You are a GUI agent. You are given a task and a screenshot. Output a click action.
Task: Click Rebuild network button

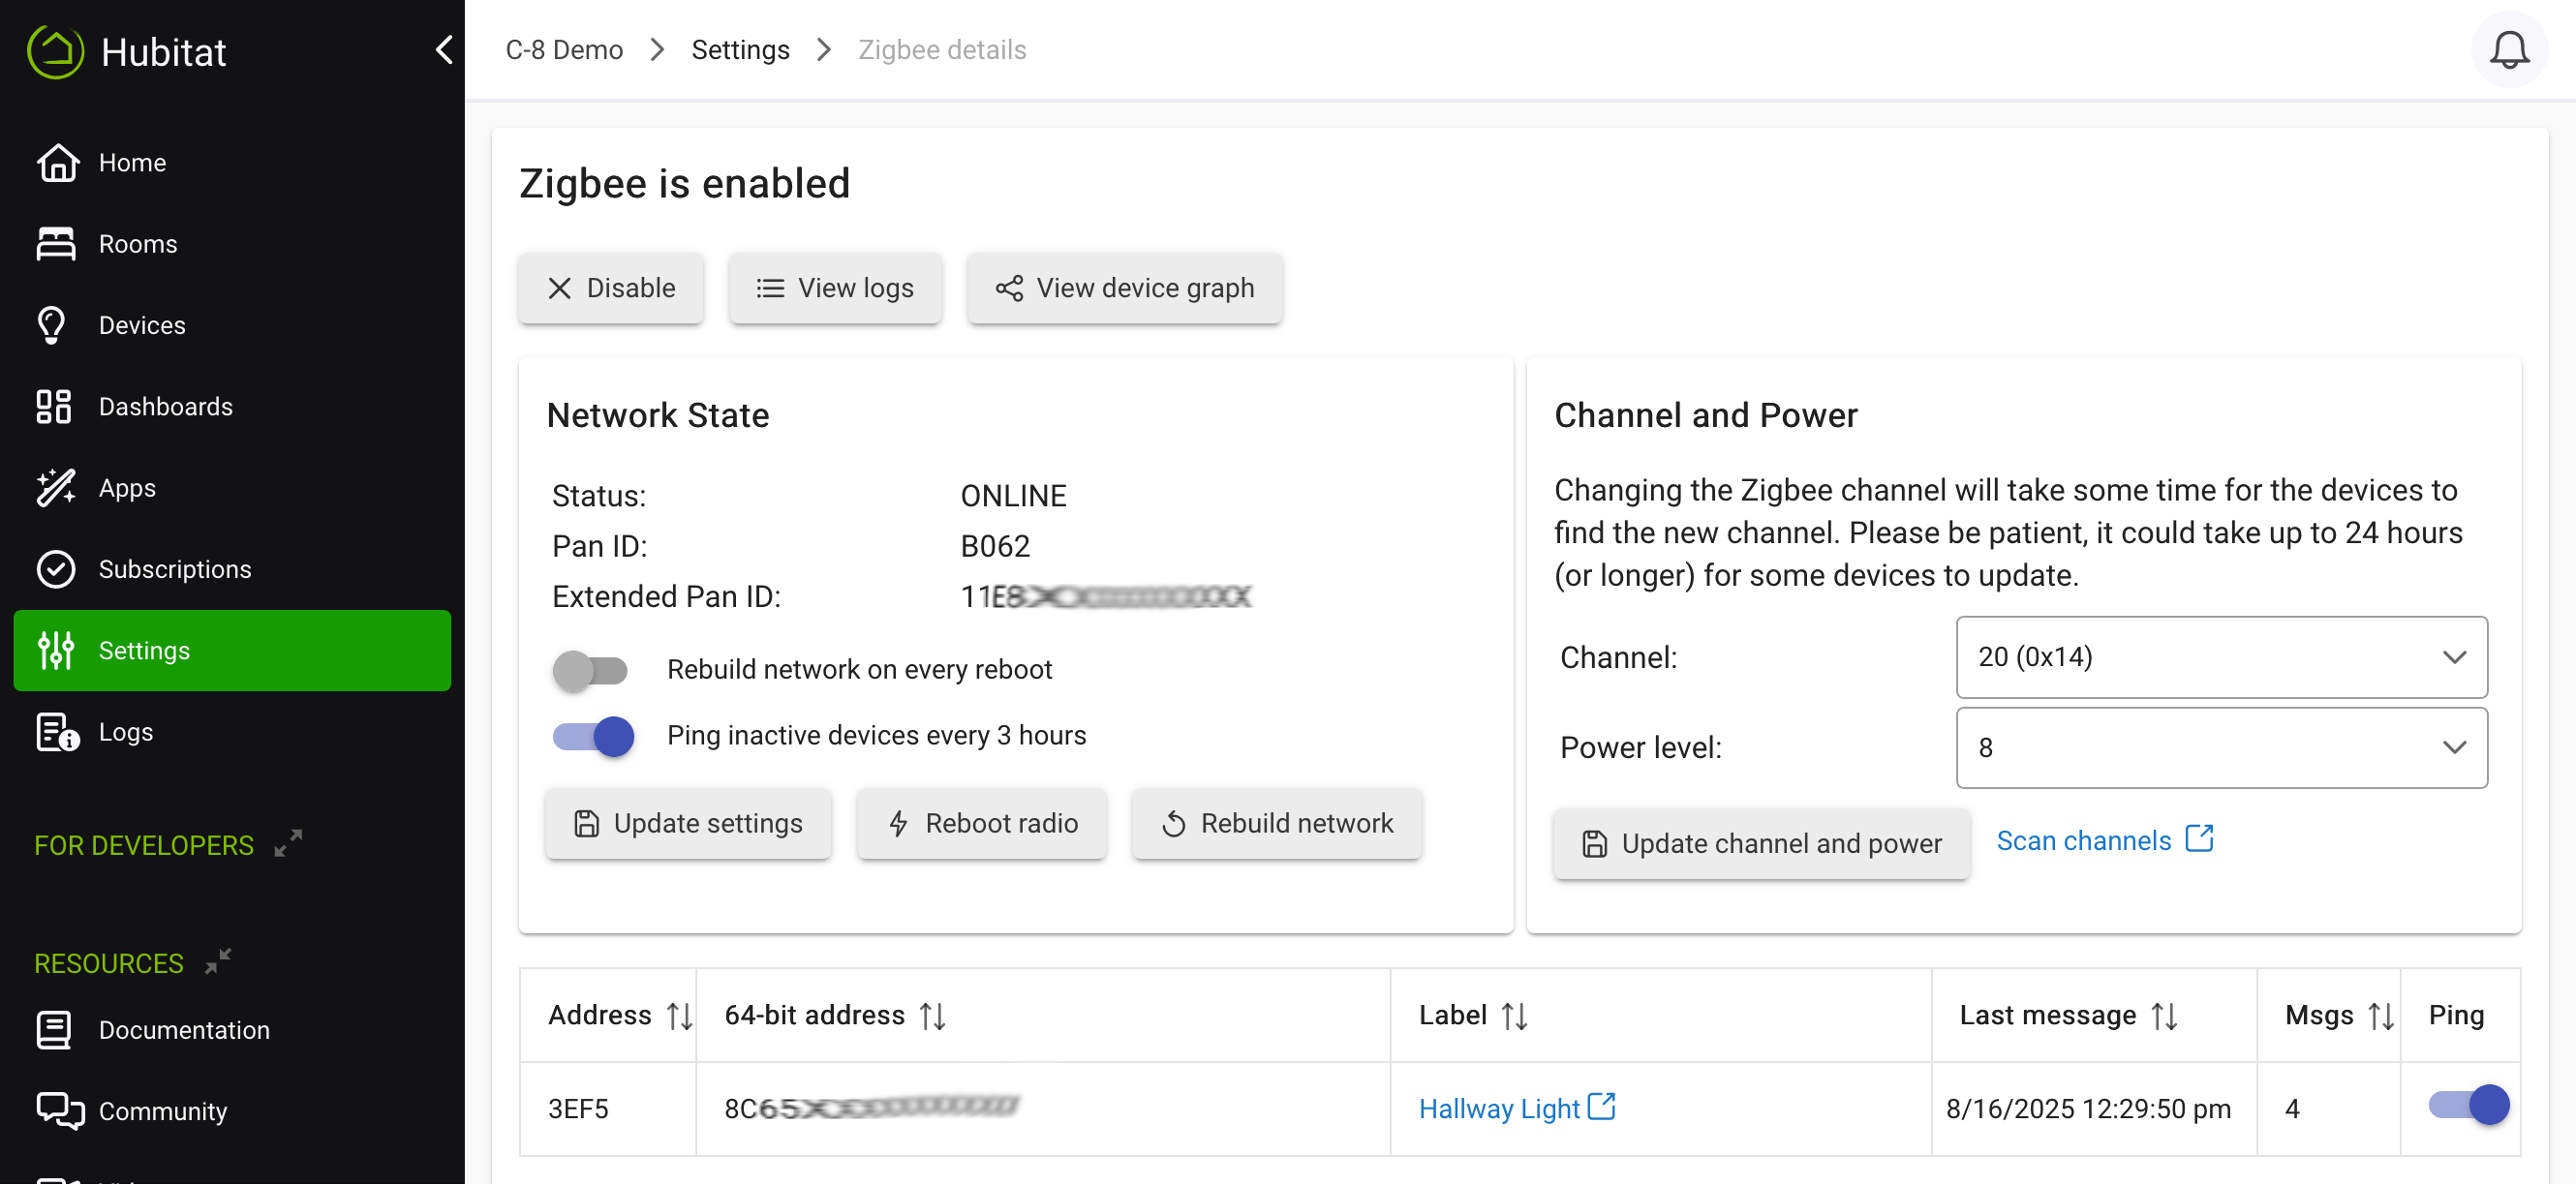coord(1276,823)
